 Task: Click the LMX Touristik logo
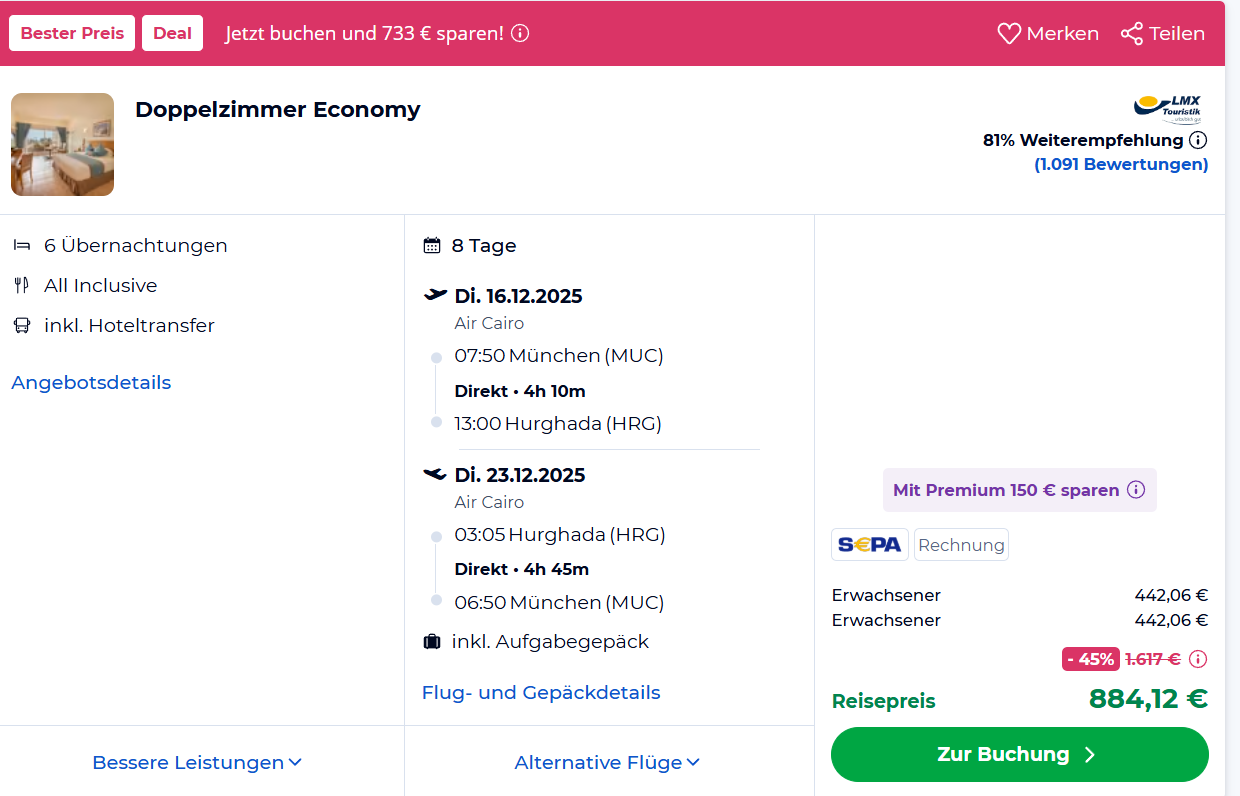pos(1167,108)
